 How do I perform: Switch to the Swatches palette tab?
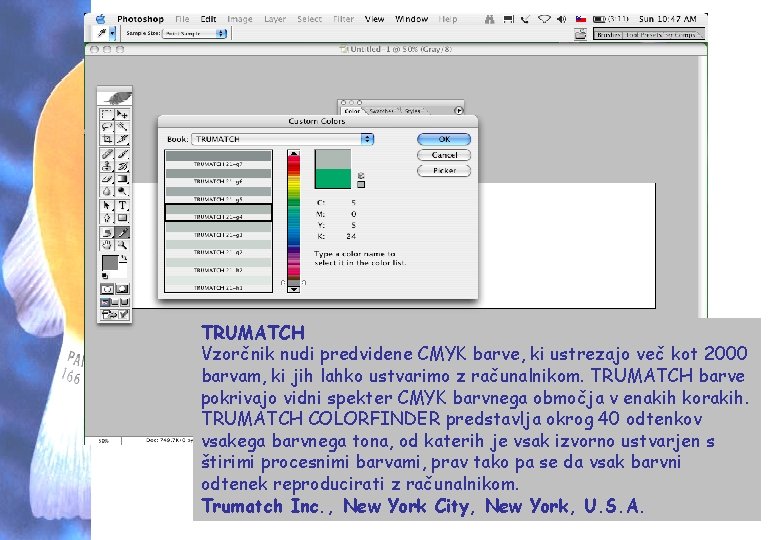382,111
